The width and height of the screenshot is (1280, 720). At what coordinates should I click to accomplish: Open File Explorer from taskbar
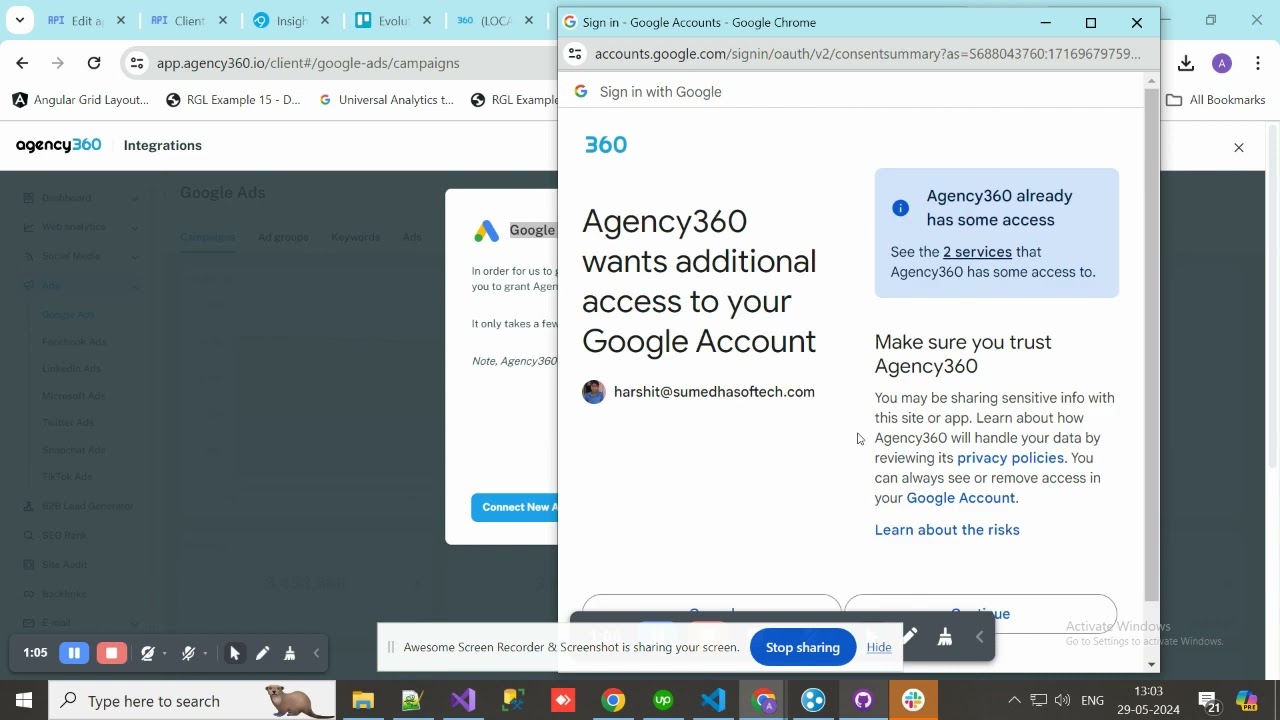363,701
